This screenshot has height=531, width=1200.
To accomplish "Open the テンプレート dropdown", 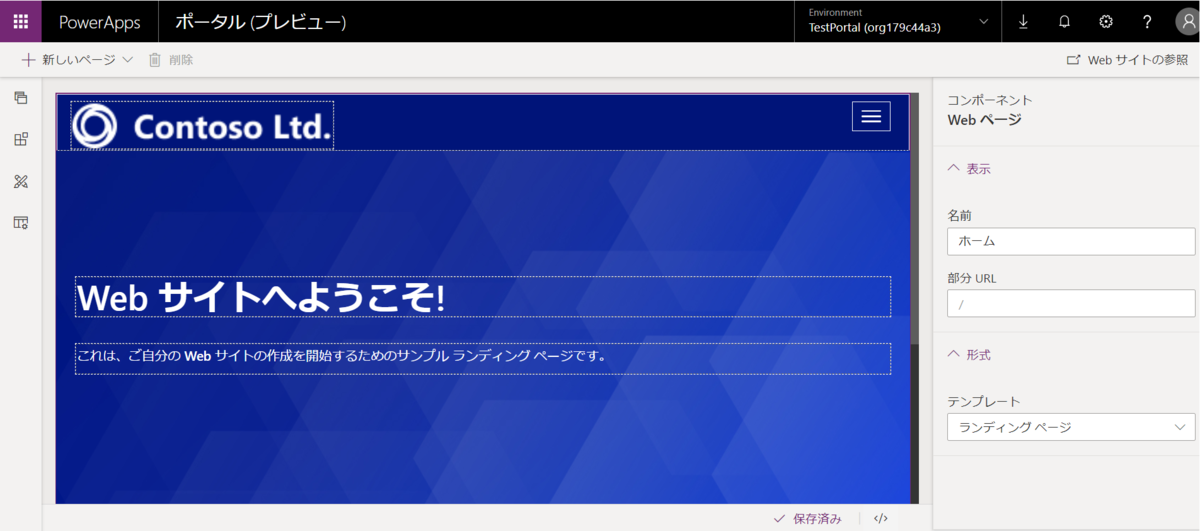I will (x=1071, y=427).
